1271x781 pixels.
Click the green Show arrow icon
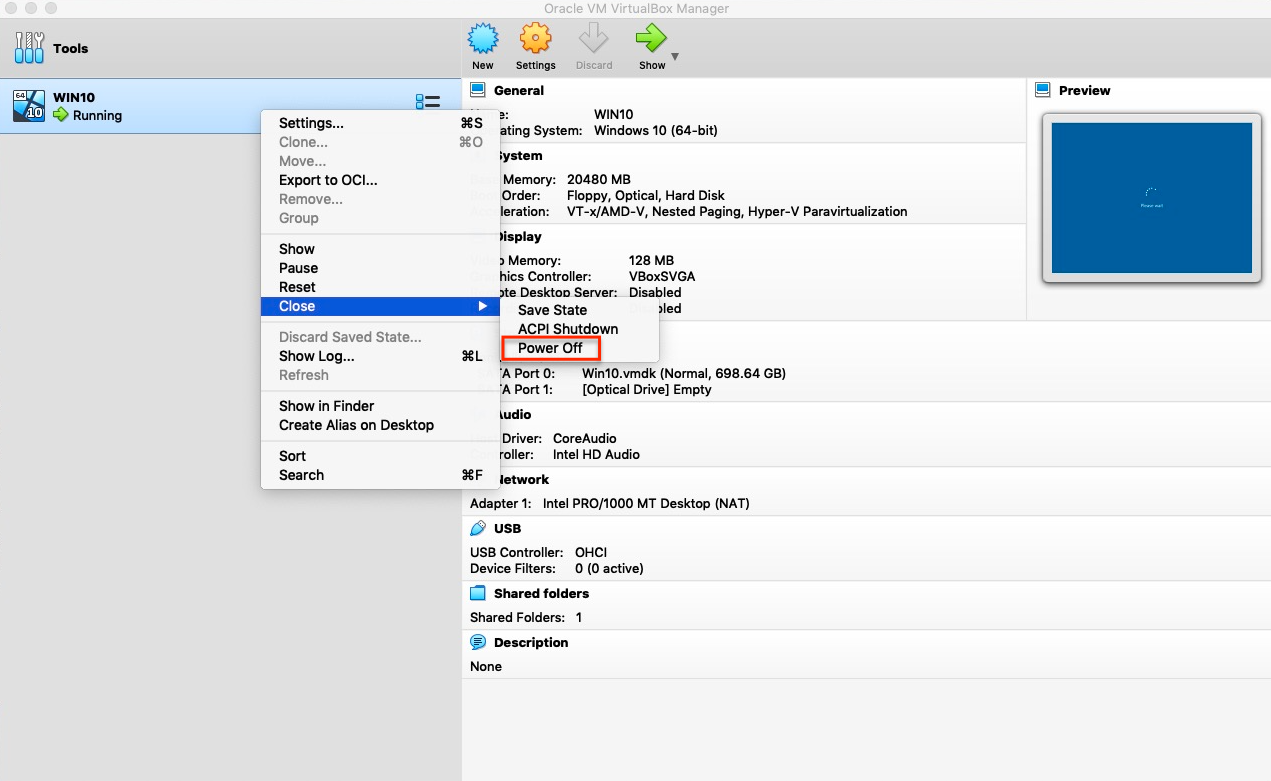click(x=651, y=39)
